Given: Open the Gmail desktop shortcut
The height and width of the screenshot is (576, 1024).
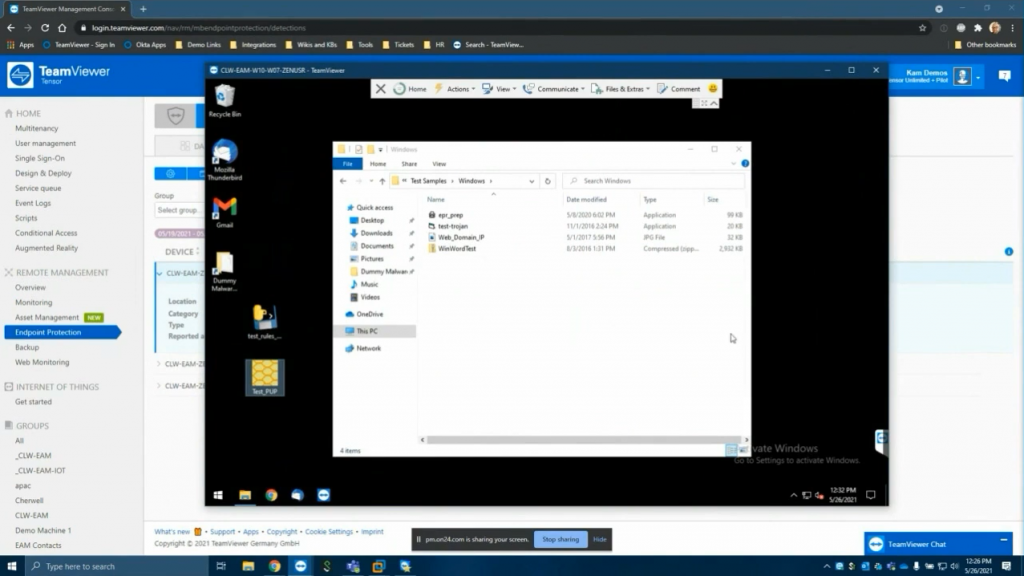Looking at the screenshot, I should (225, 213).
